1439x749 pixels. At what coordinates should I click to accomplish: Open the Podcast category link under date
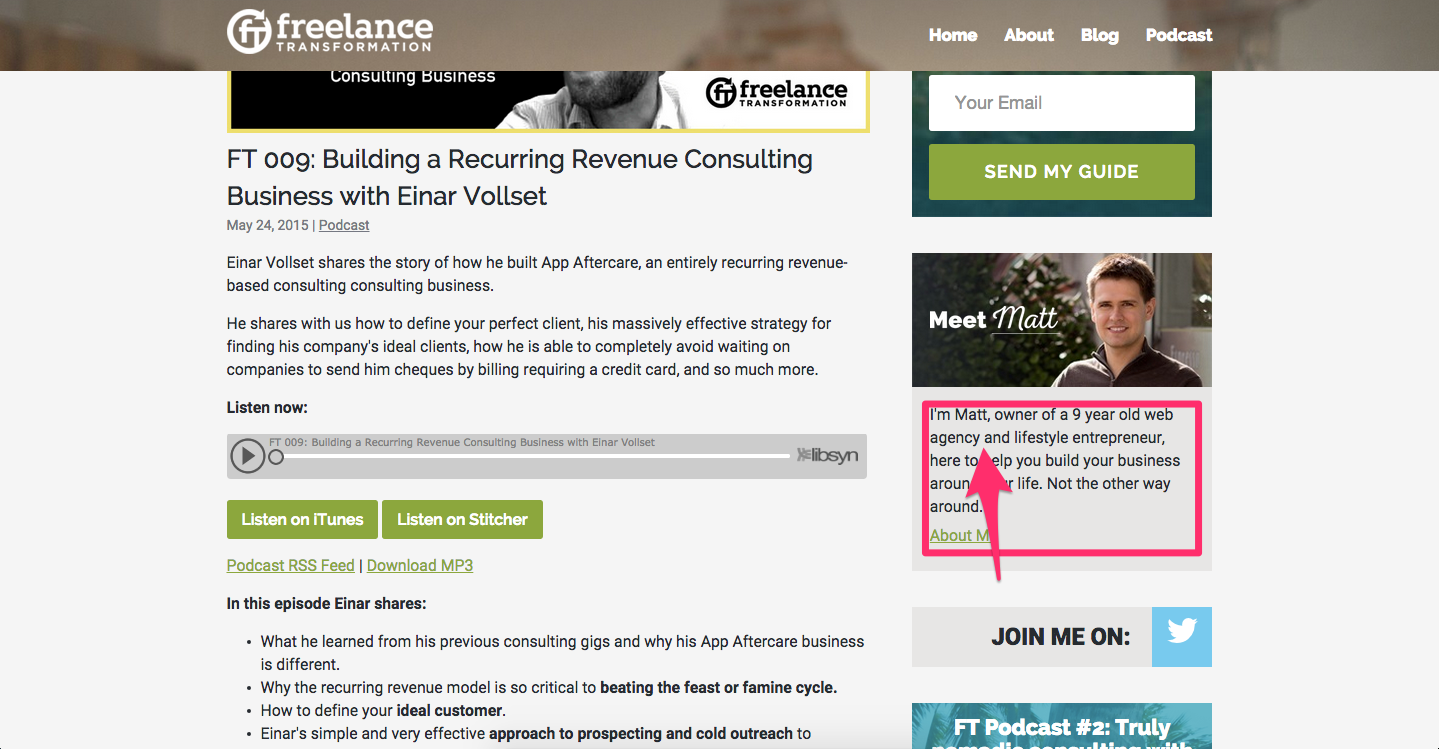tap(344, 226)
